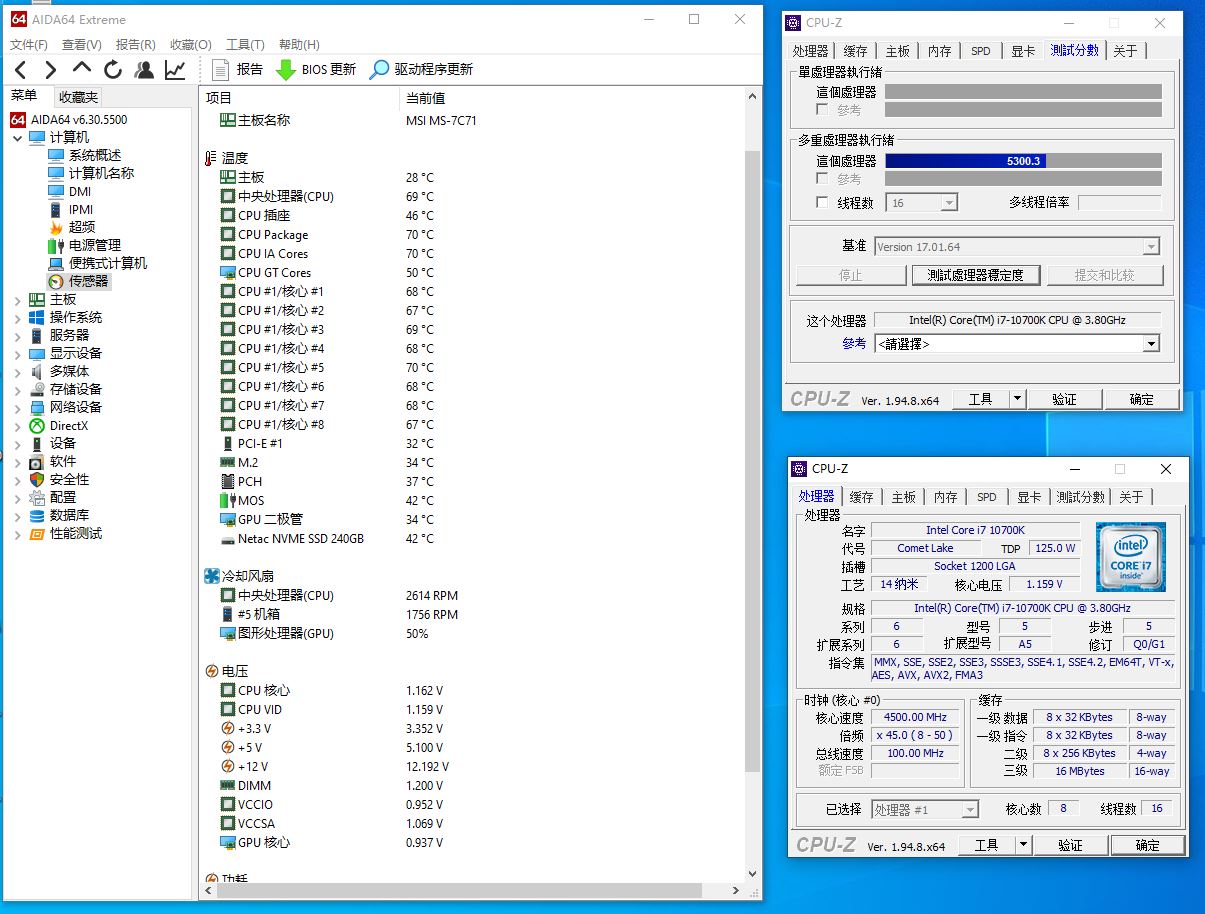
Task: Expand the 服务器 tree node
Action: click(17, 335)
